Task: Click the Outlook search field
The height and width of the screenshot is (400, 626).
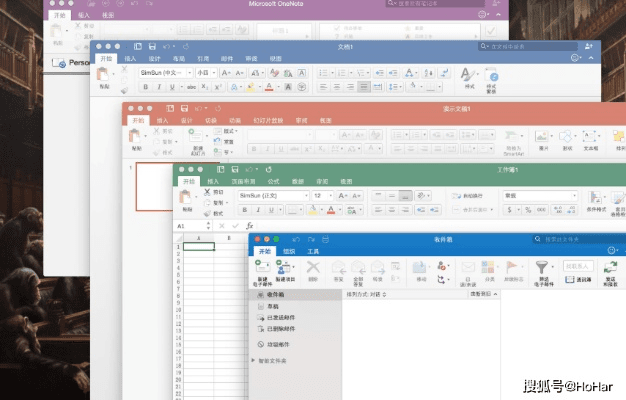Action: 584,240
